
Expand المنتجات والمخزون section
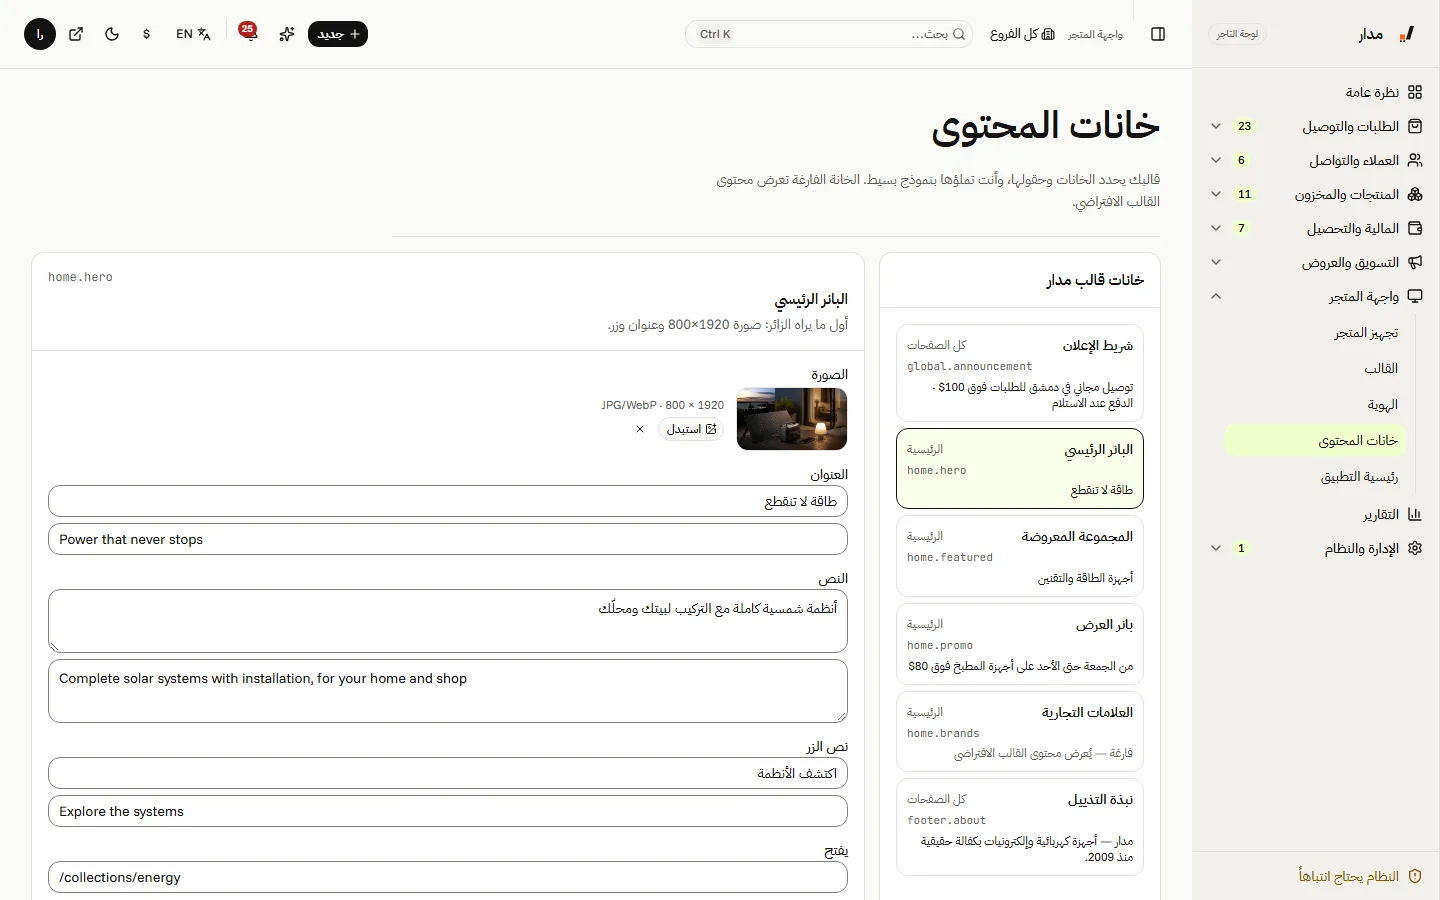(x=1316, y=194)
